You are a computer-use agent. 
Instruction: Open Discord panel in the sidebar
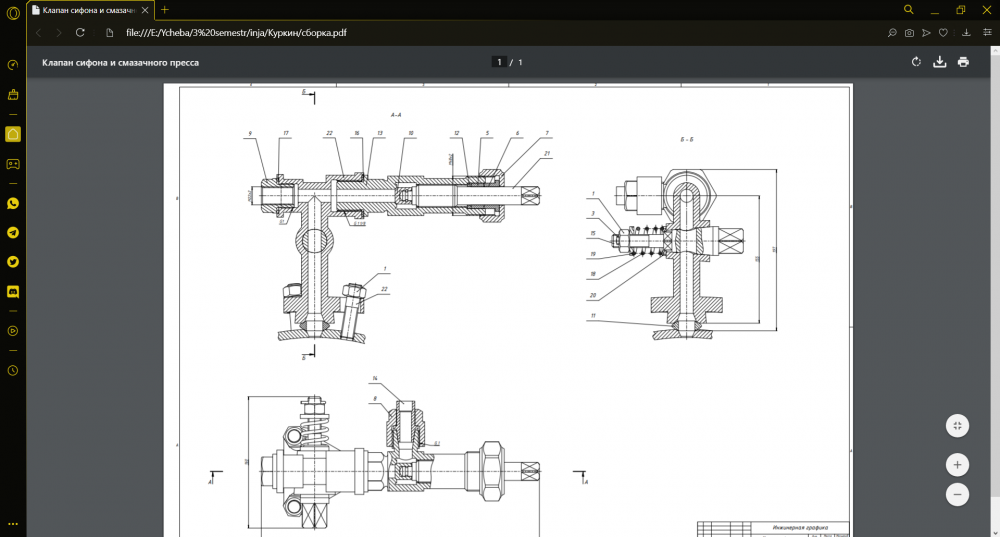[13, 292]
